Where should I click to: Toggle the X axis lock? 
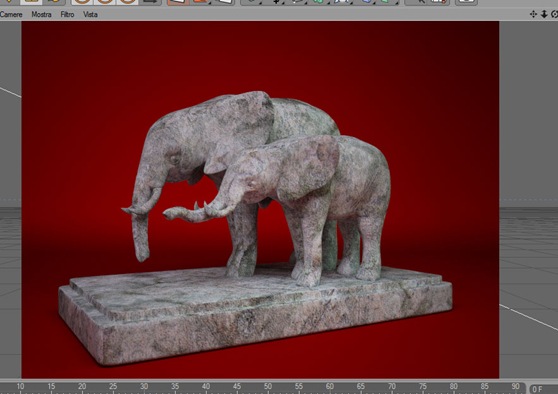click(82, 2)
